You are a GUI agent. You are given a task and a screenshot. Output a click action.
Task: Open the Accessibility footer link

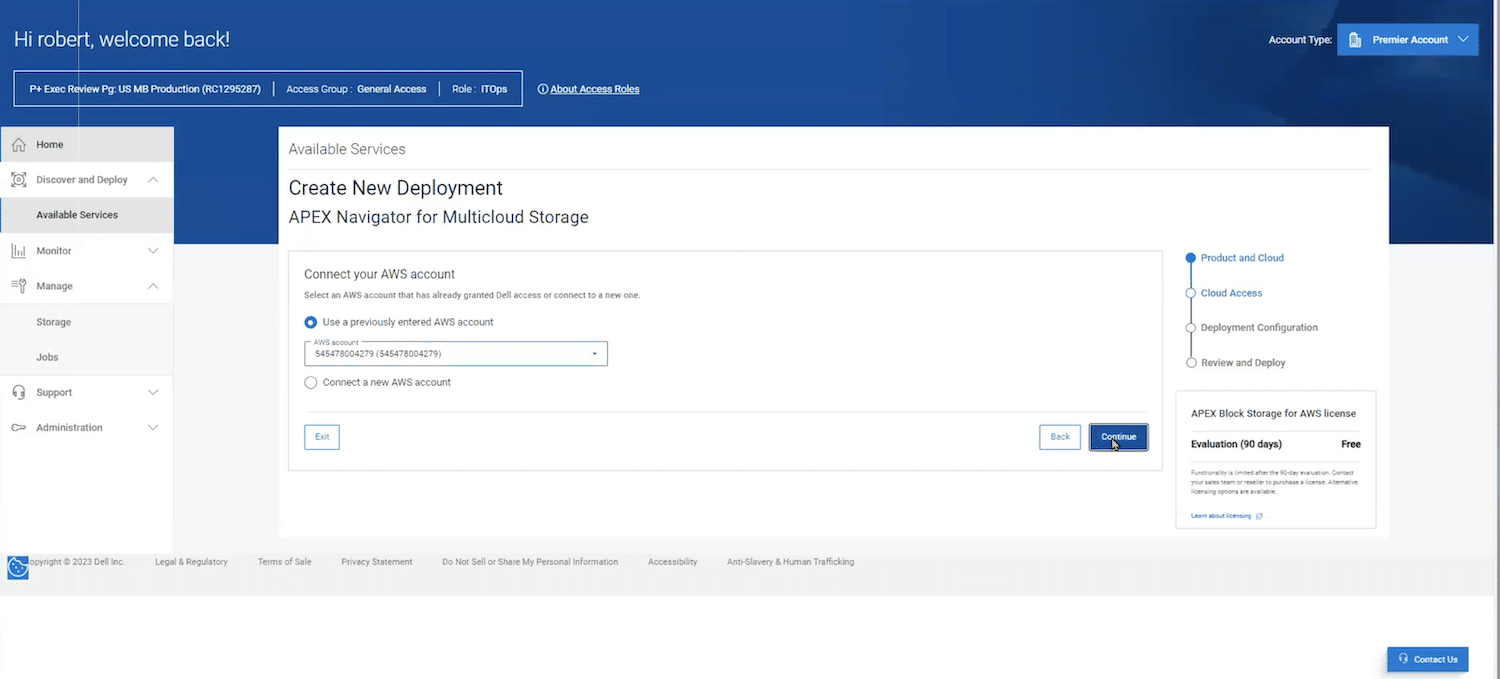(672, 562)
